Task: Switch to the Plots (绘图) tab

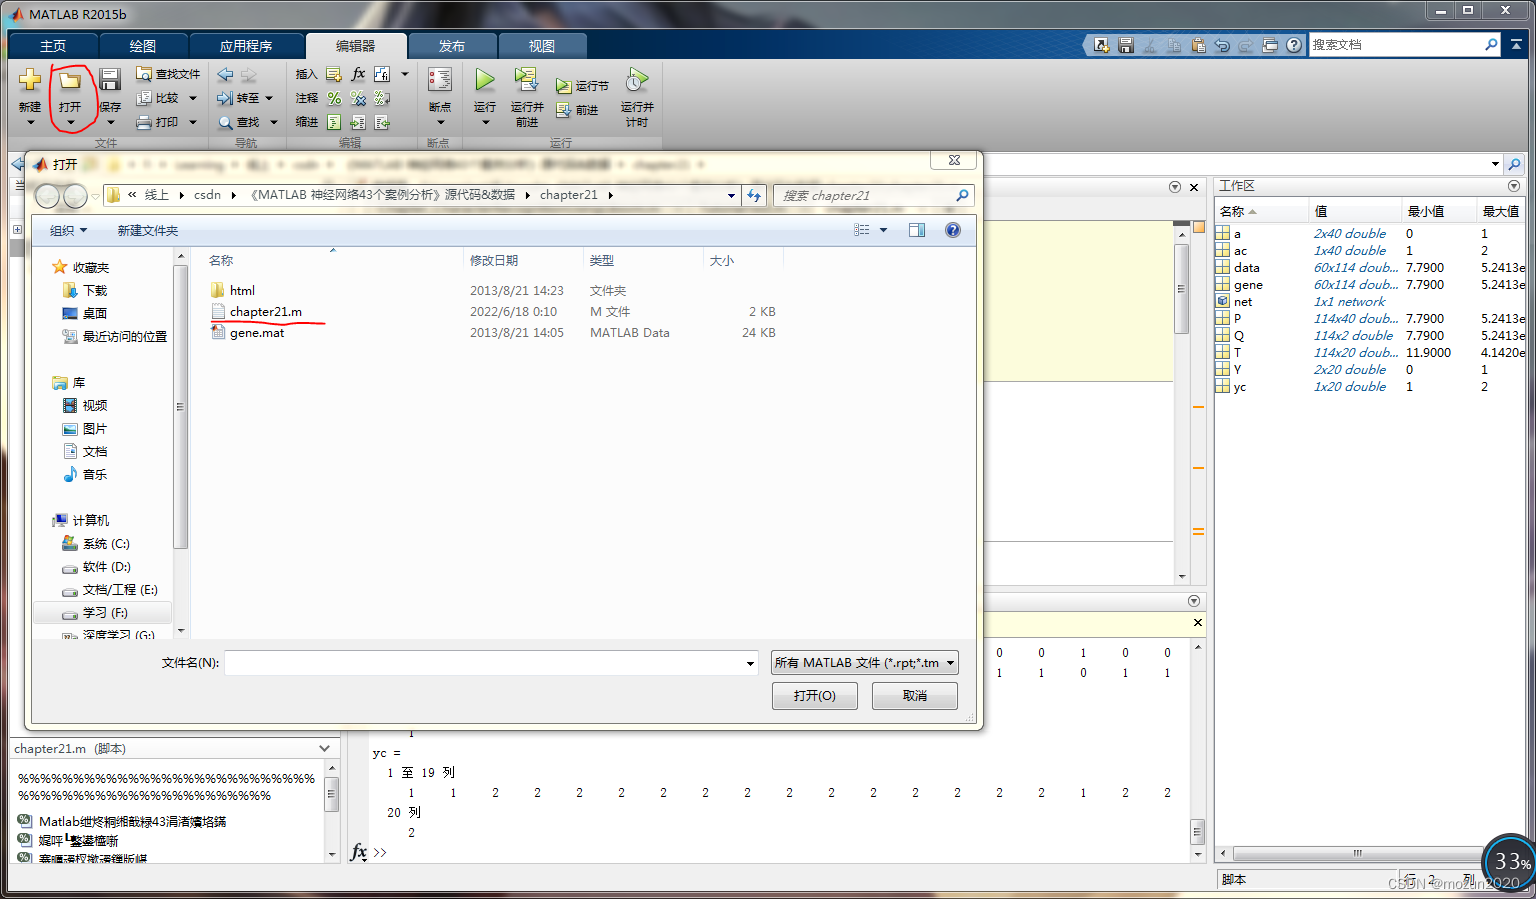Action: point(143,46)
